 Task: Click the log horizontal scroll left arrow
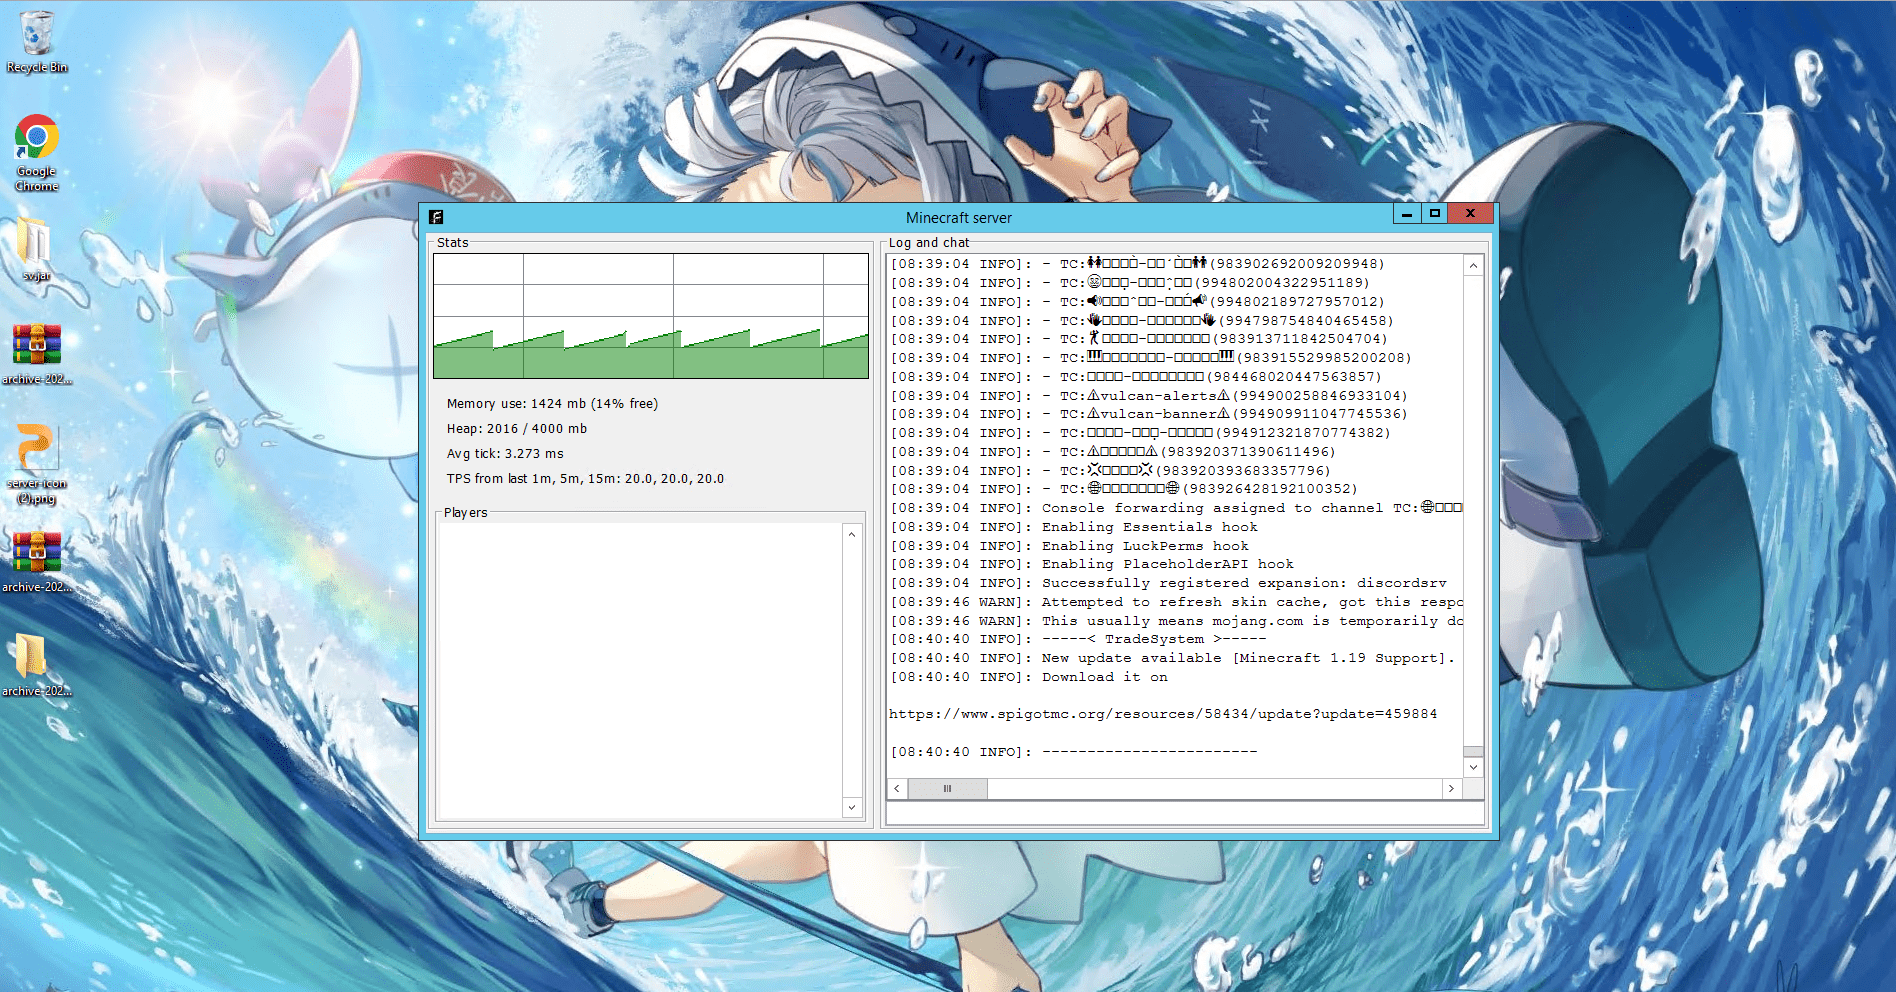click(x=897, y=789)
